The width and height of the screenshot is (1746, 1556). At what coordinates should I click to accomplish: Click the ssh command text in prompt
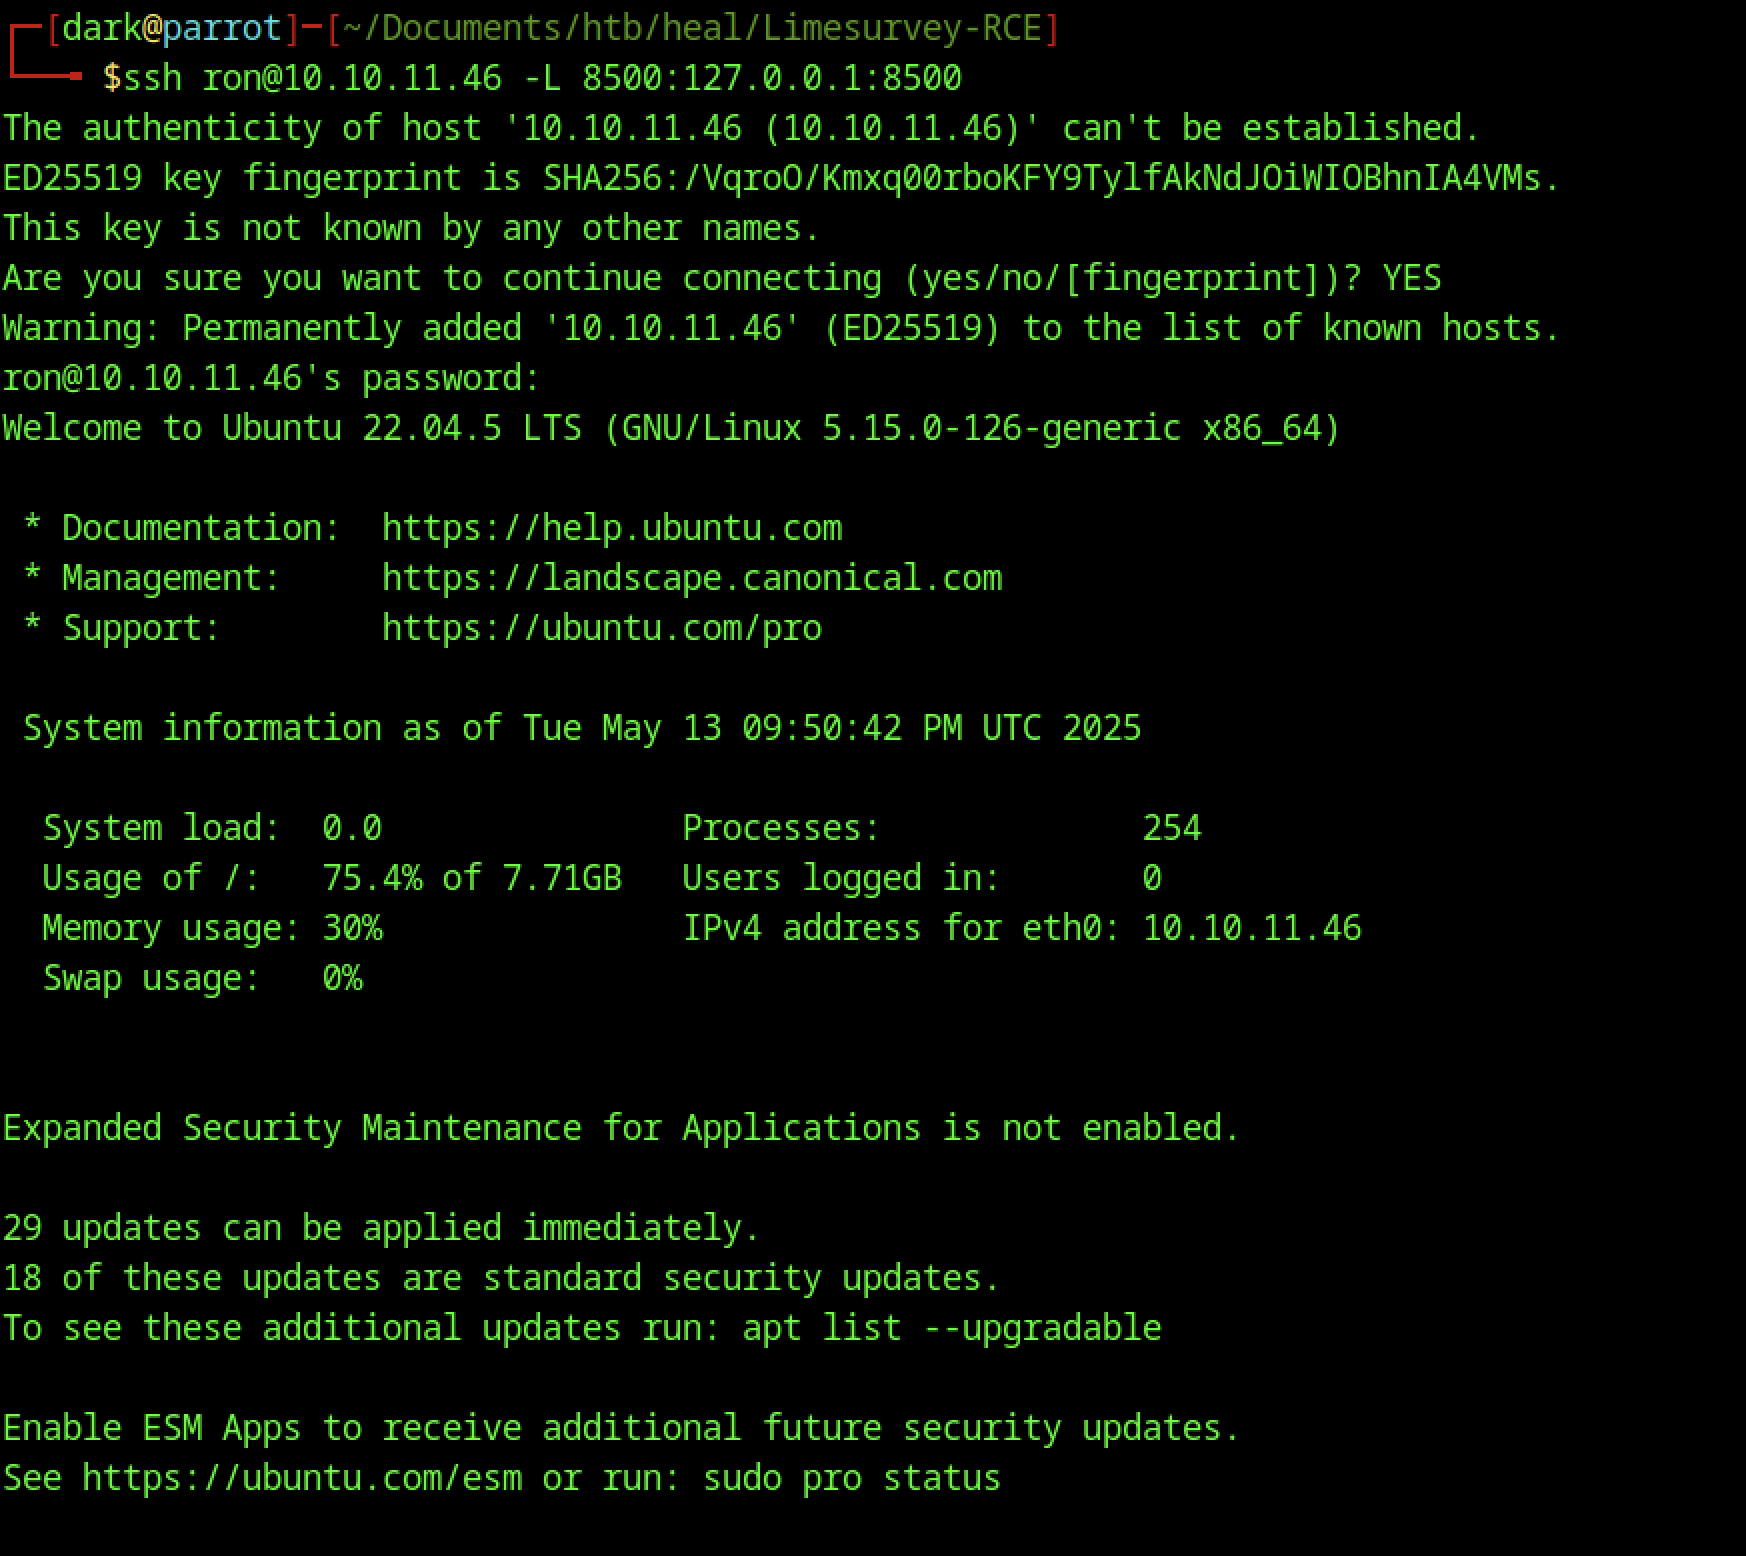(x=152, y=78)
